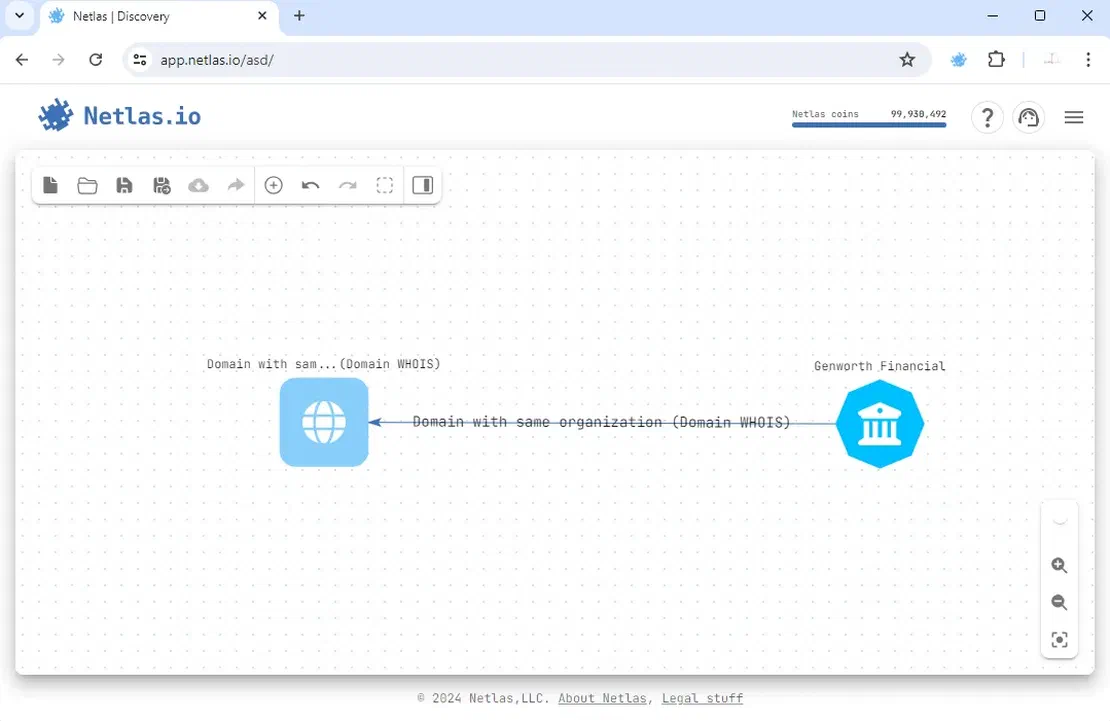This screenshot has width=1110, height=721.
Task: Open the help question mark
Action: pos(987,117)
